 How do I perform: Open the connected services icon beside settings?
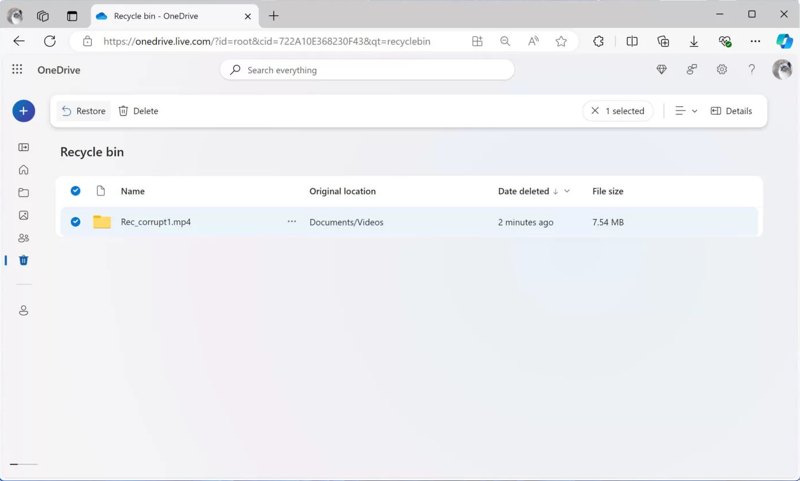coord(691,69)
